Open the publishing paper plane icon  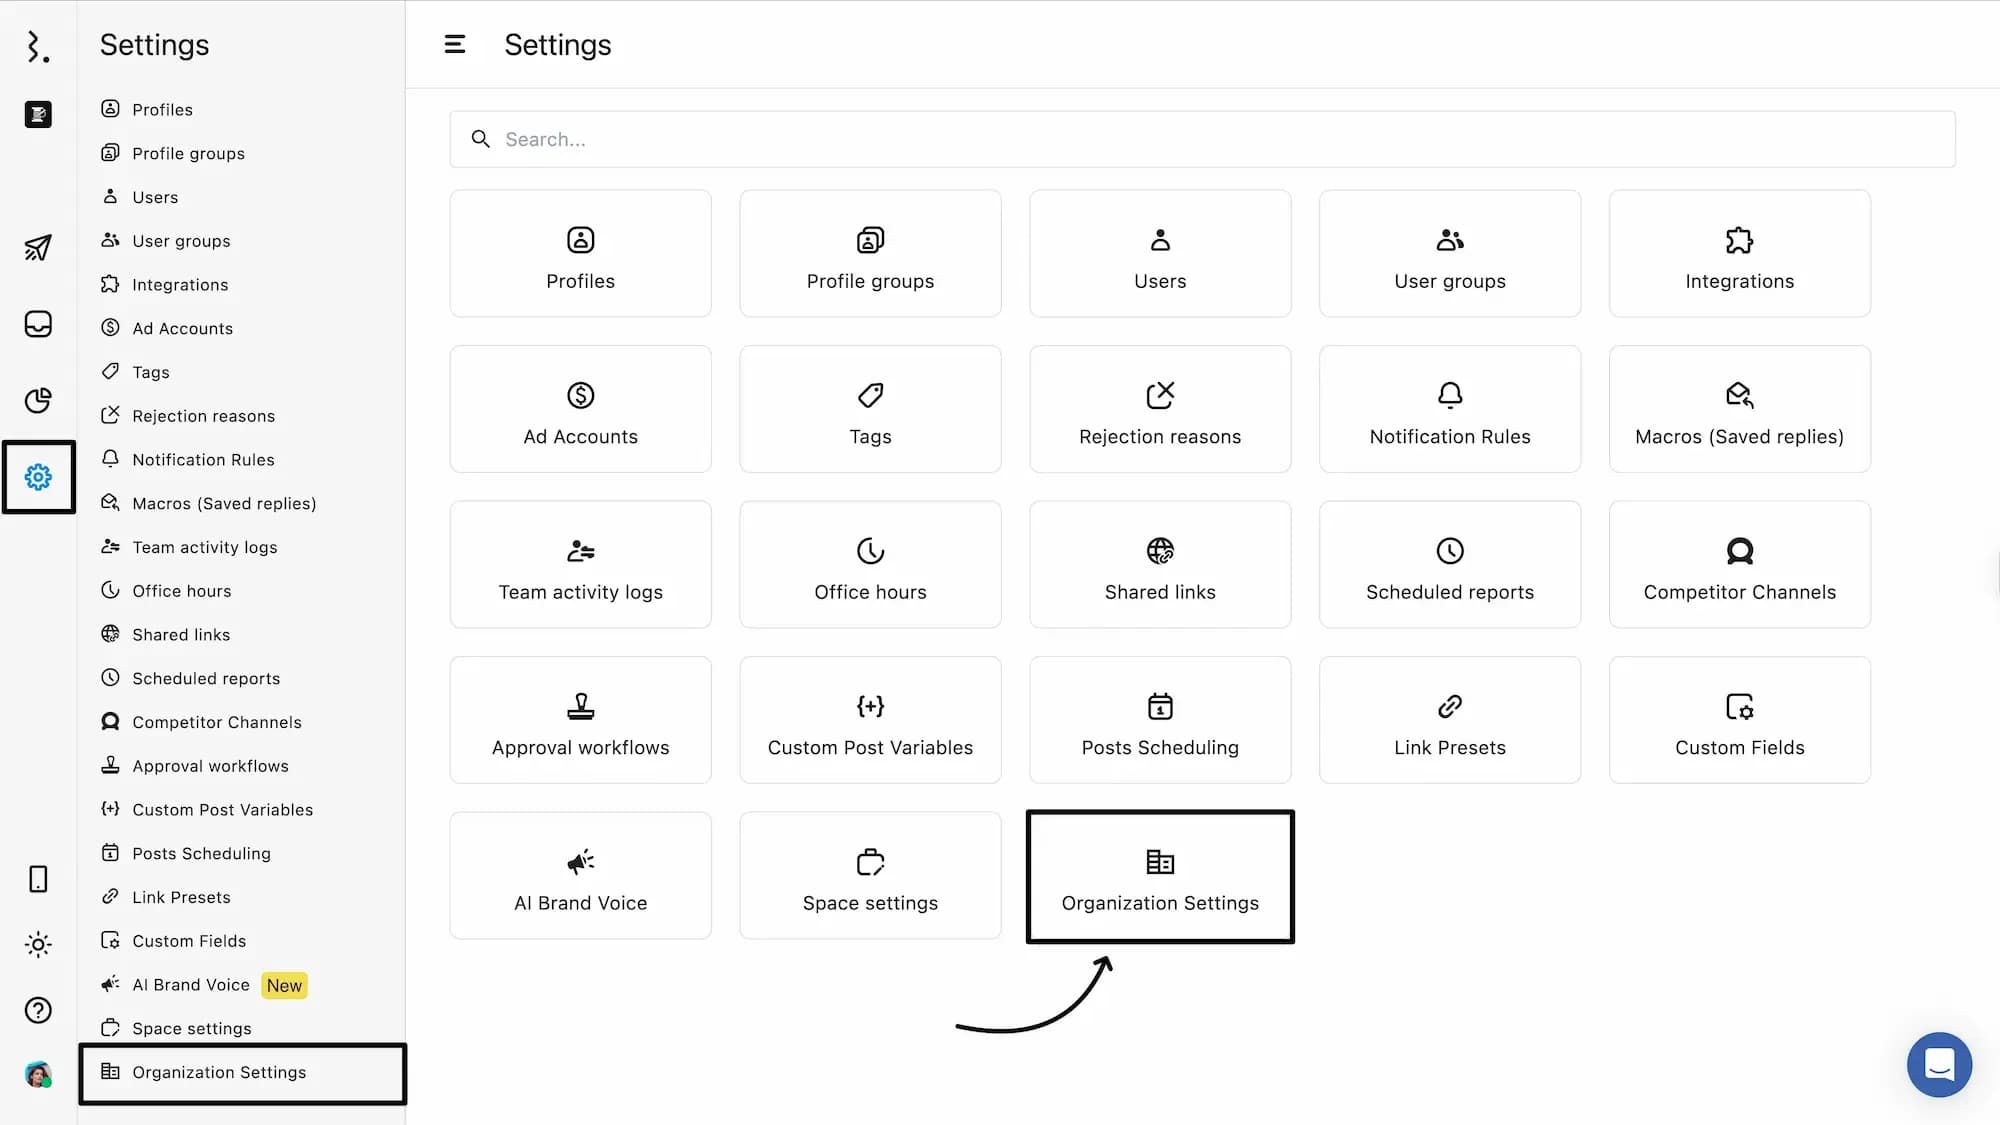pos(38,247)
